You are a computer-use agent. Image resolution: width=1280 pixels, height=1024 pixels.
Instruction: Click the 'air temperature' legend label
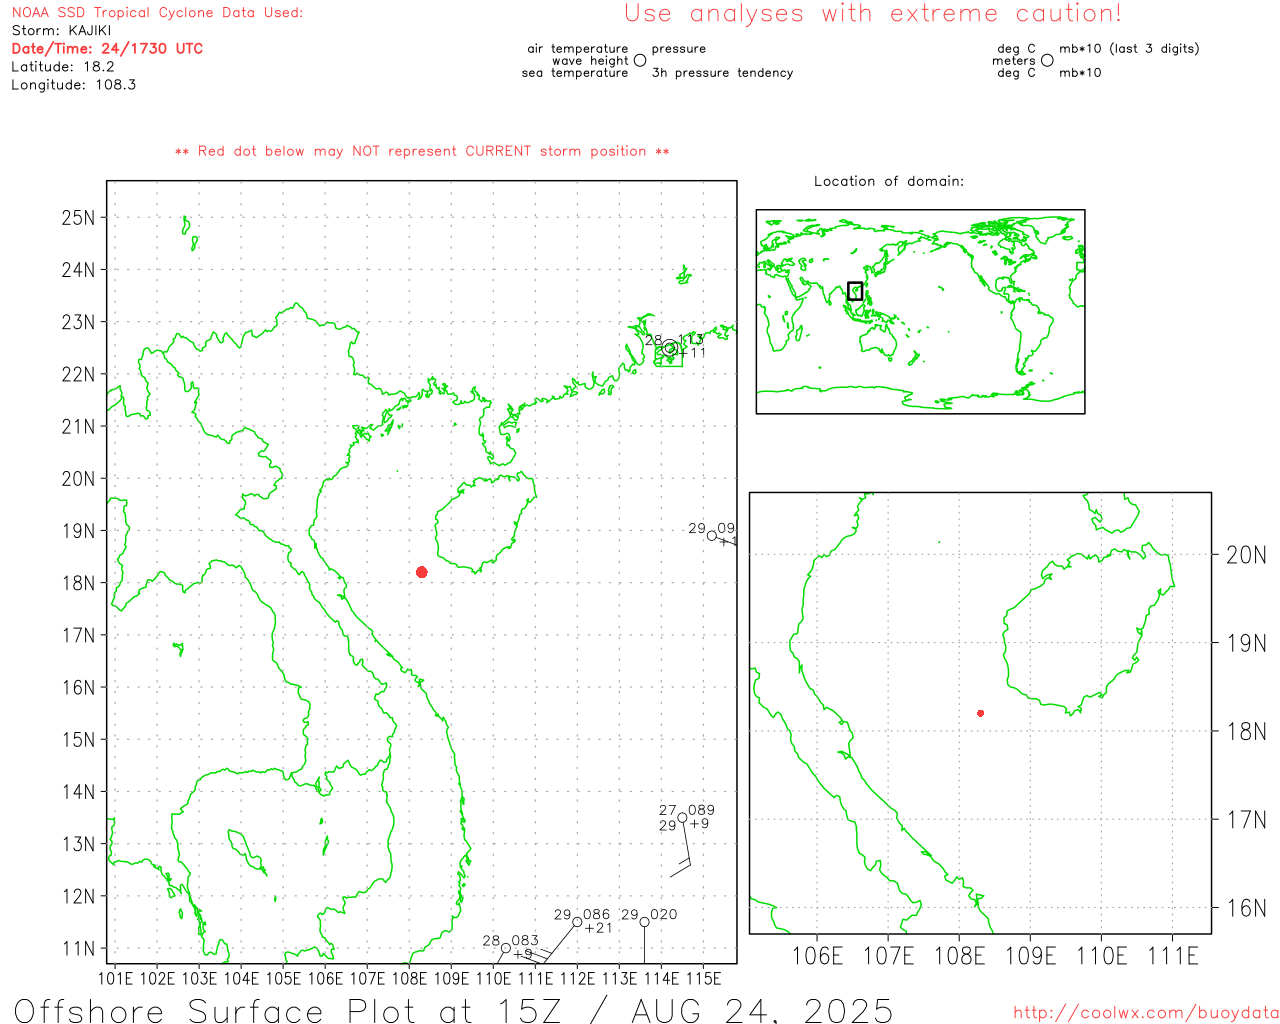tap(578, 49)
